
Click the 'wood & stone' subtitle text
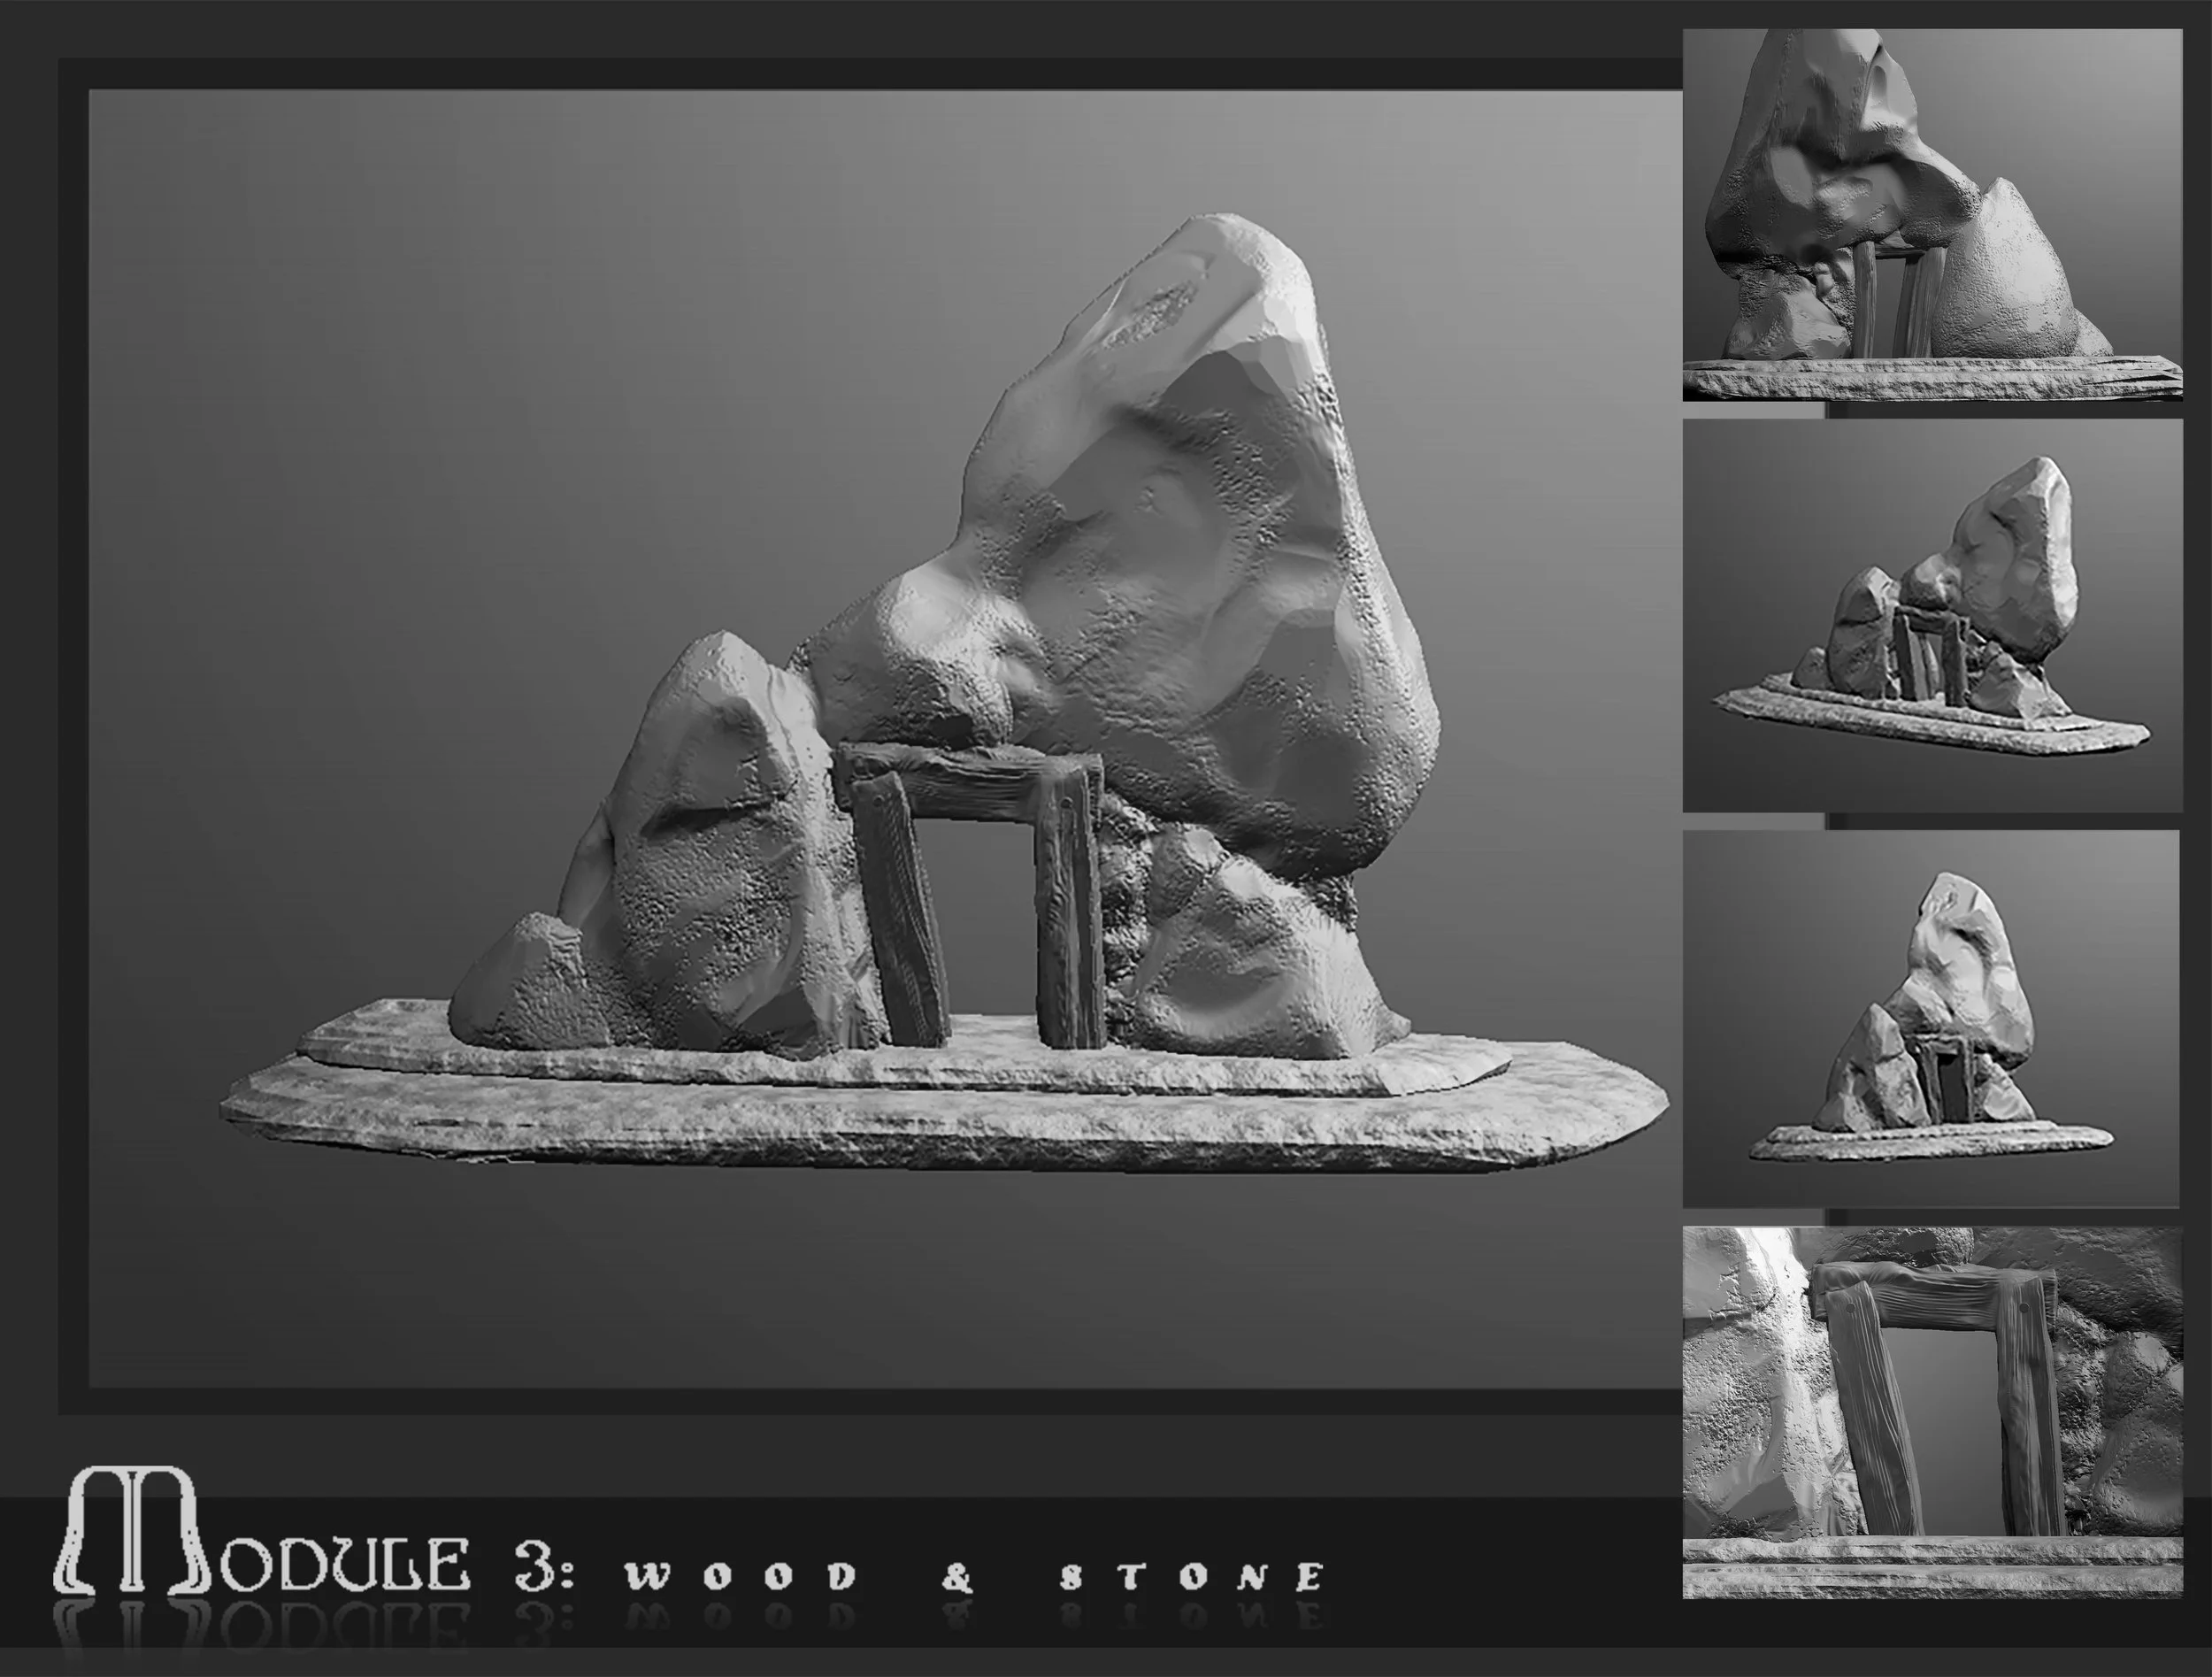pos(975,1577)
